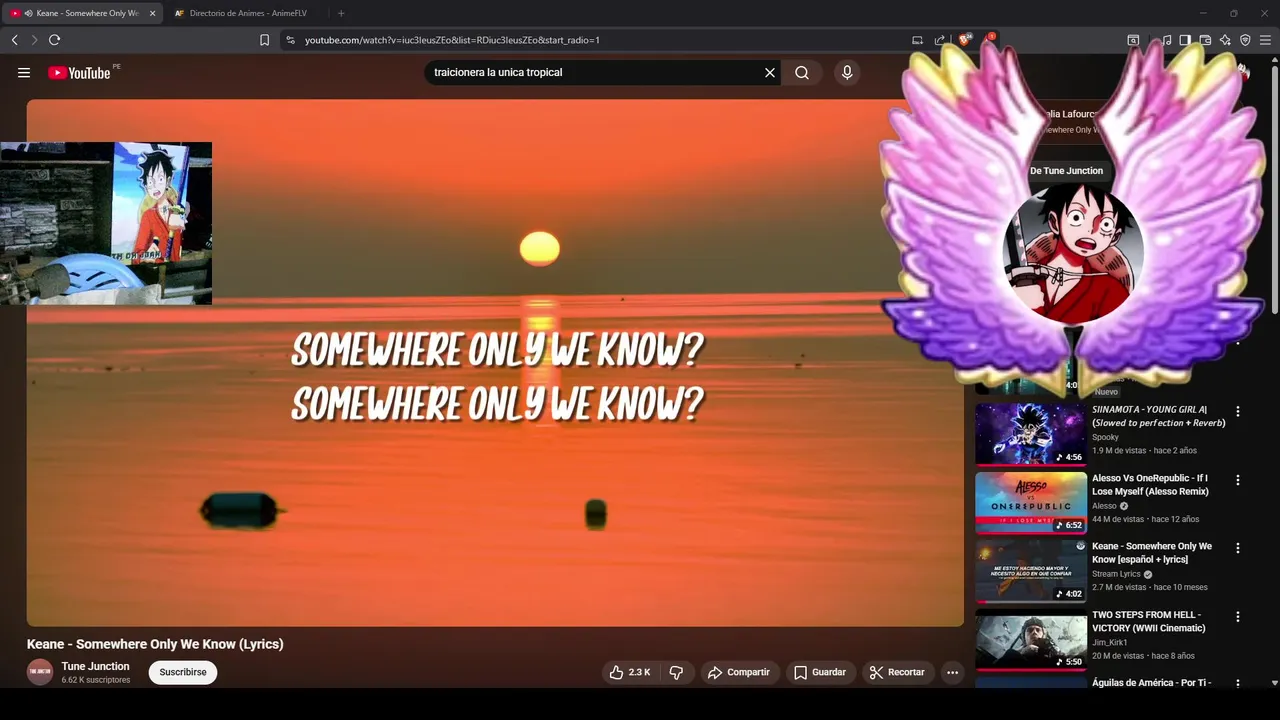Open site settings icon beside the URL
Image resolution: width=1280 pixels, height=720 pixels.
[x=290, y=40]
